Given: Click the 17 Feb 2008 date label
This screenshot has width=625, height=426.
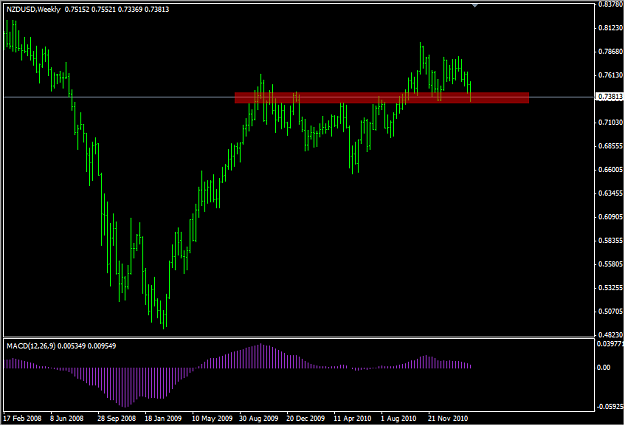Looking at the screenshot, I should tap(22, 418).
